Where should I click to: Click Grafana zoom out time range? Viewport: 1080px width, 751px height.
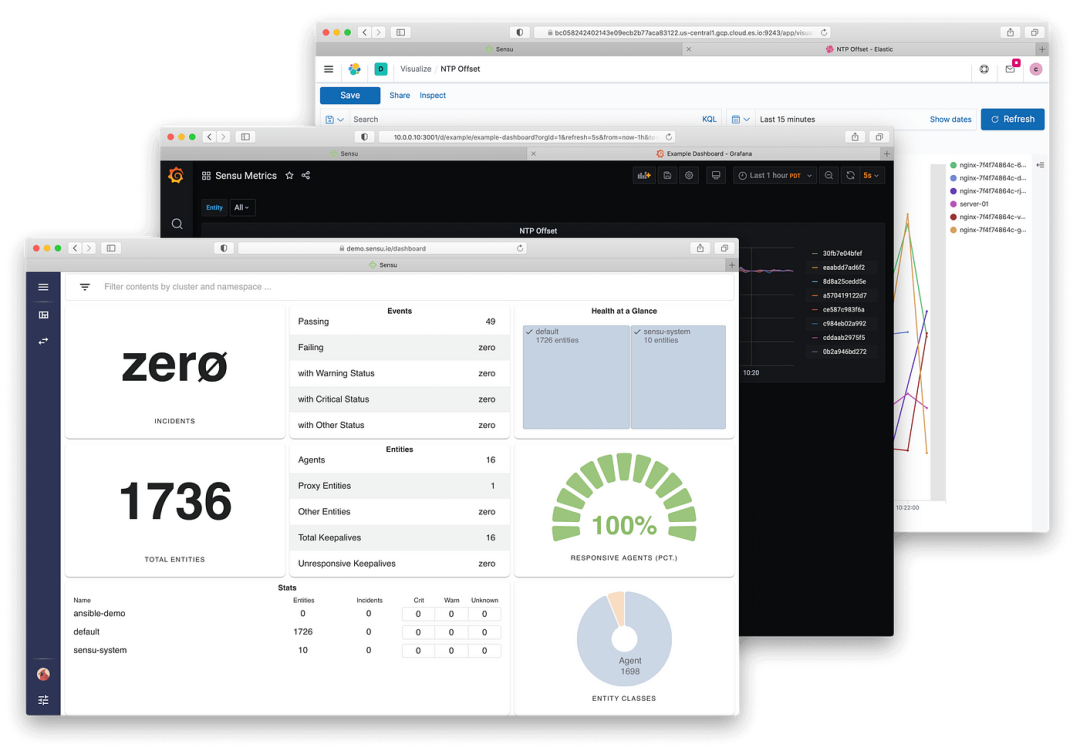(x=829, y=176)
